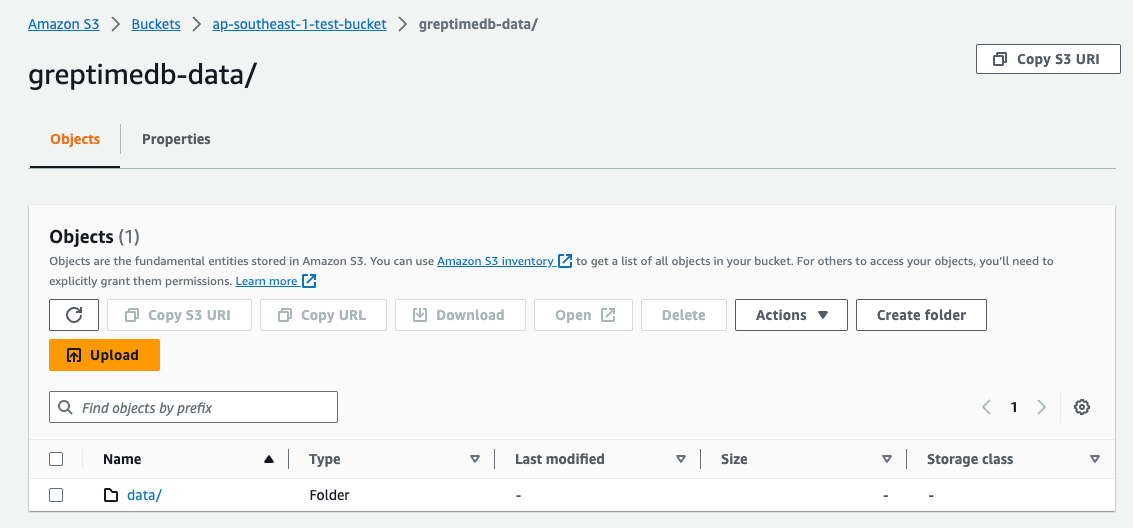This screenshot has height=528, width=1133.
Task: Go to previous page with left chevron
Action: pos(986,407)
